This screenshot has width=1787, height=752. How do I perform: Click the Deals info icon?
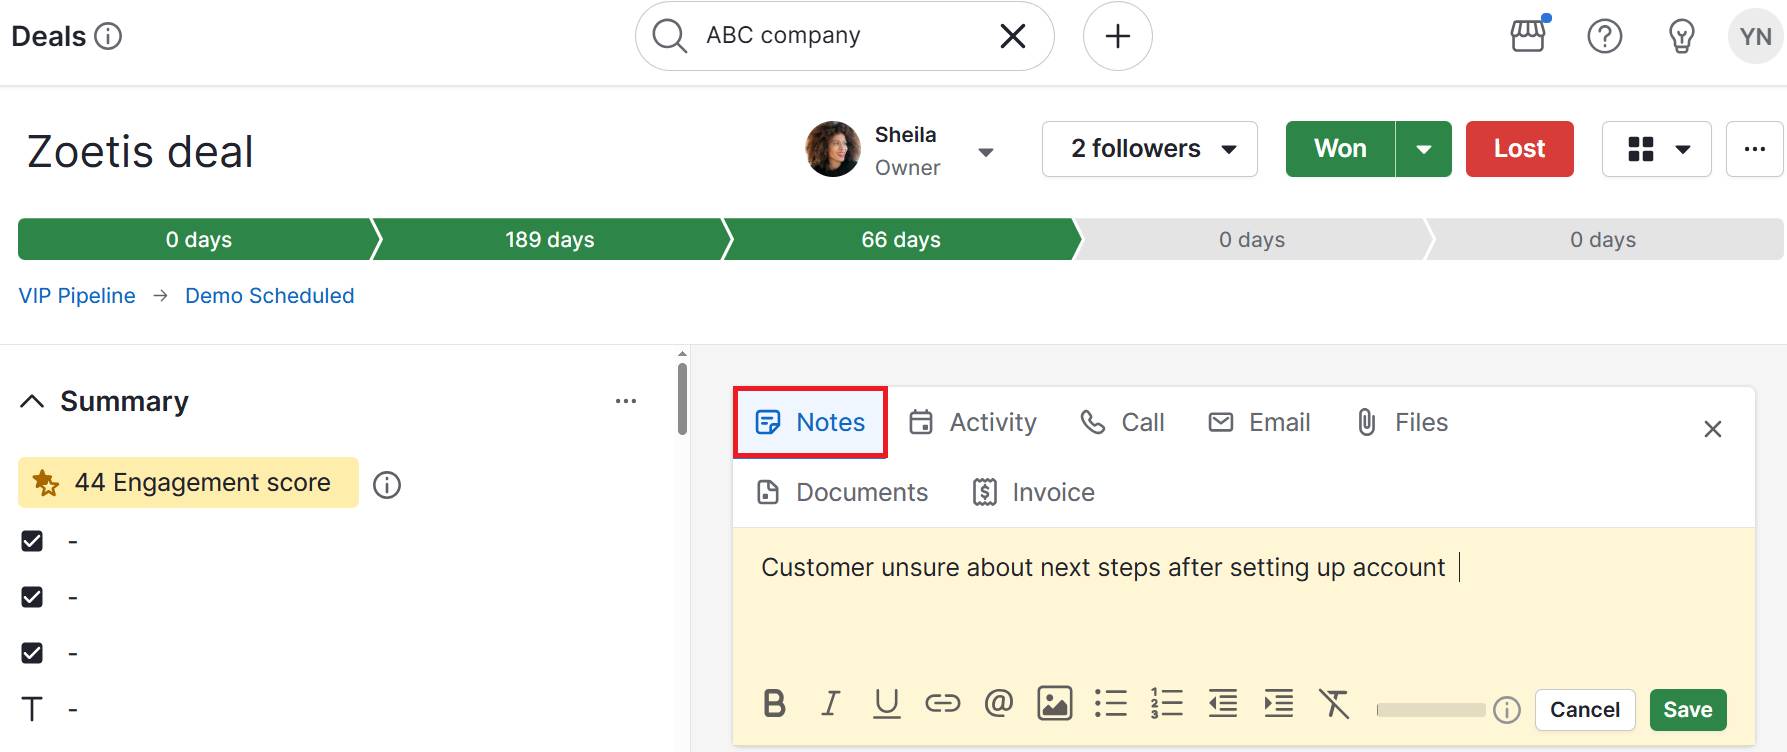108,36
